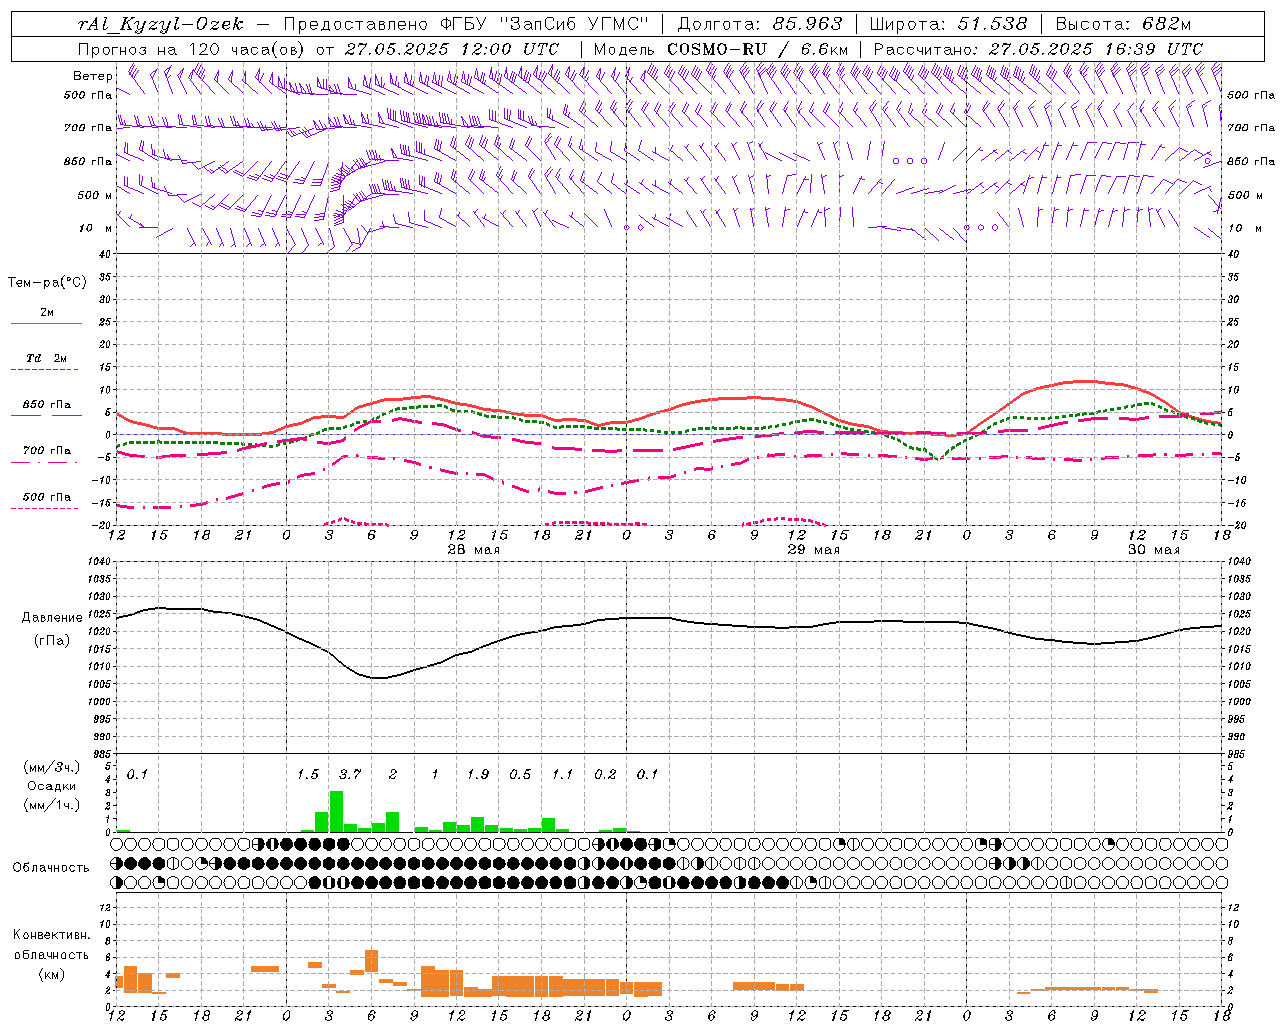Click the computed time Рассчитано: 27.05.2025 16:39 UTC
Image resolution: width=1280 pixels, height=1024 pixels.
[1038, 49]
